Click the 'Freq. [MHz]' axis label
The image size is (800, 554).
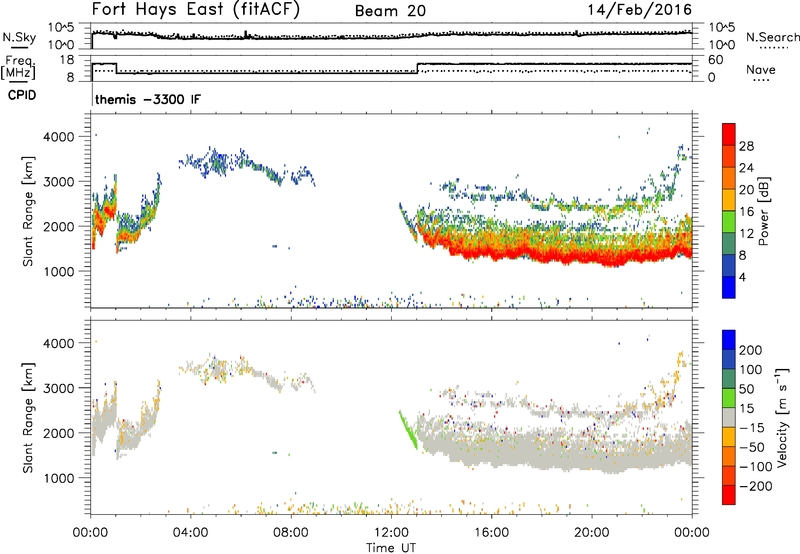18,67
